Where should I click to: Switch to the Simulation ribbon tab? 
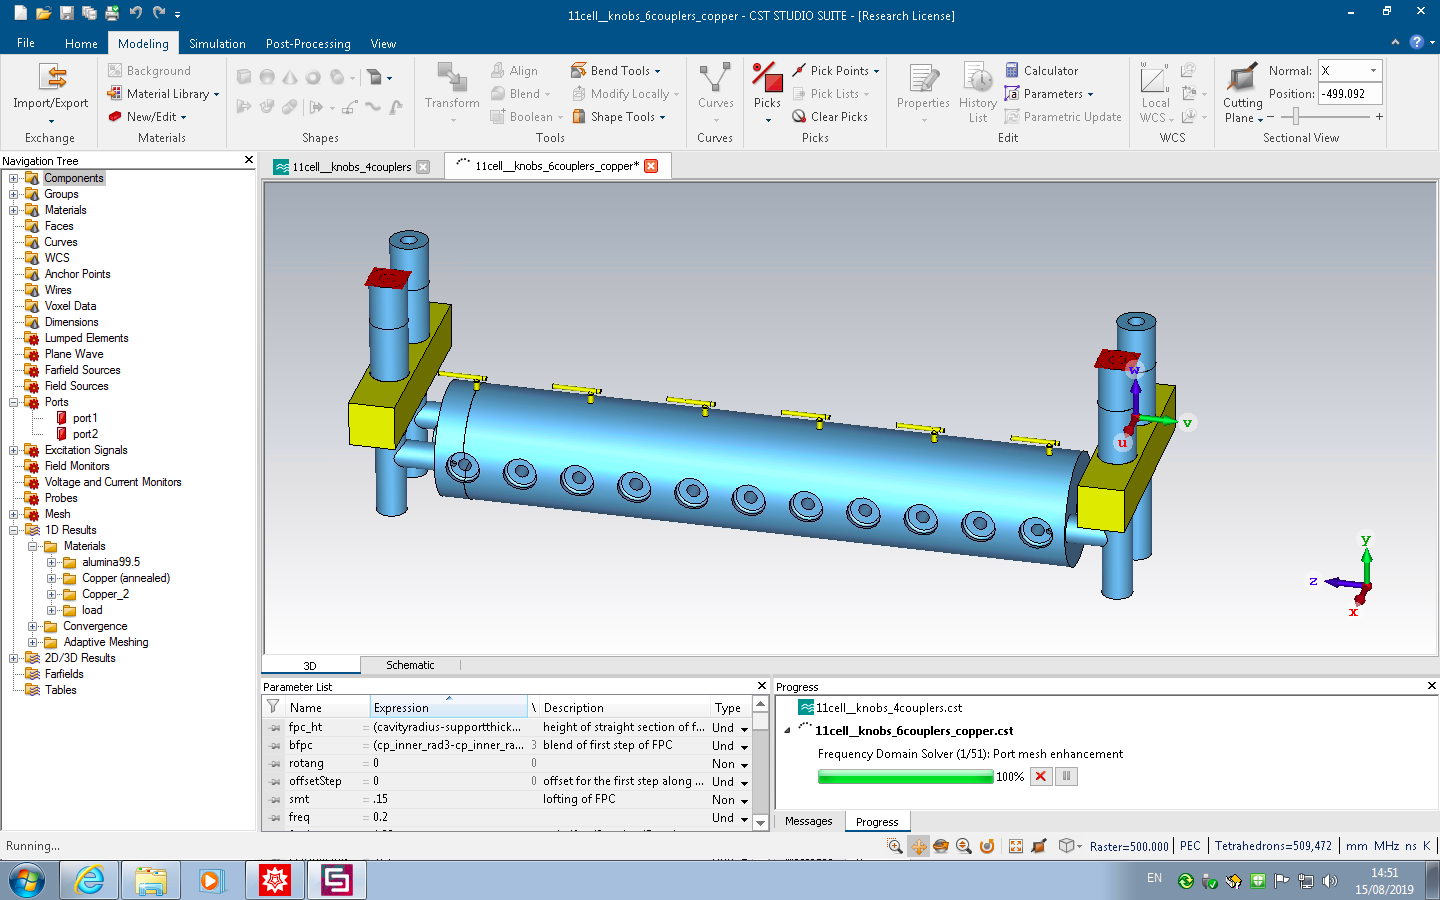click(217, 44)
